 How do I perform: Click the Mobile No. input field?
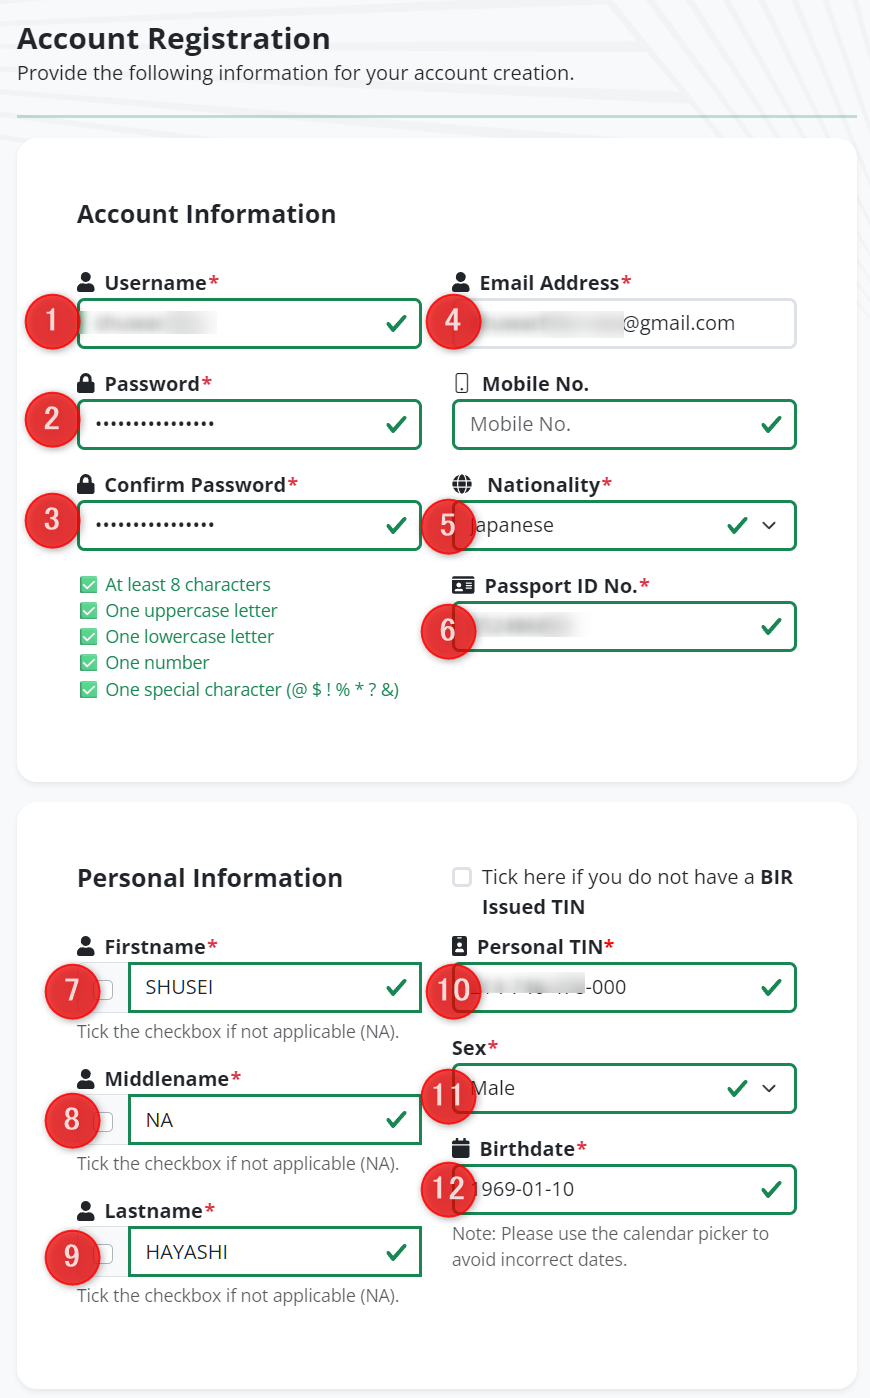pos(624,424)
